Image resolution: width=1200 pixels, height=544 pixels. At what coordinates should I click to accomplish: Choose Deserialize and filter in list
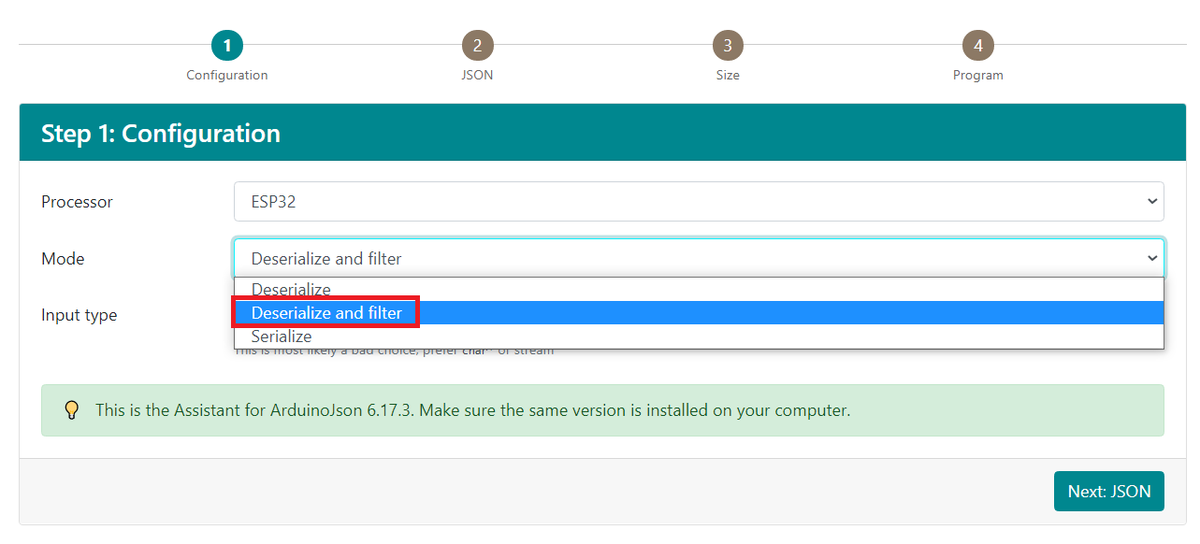699,313
